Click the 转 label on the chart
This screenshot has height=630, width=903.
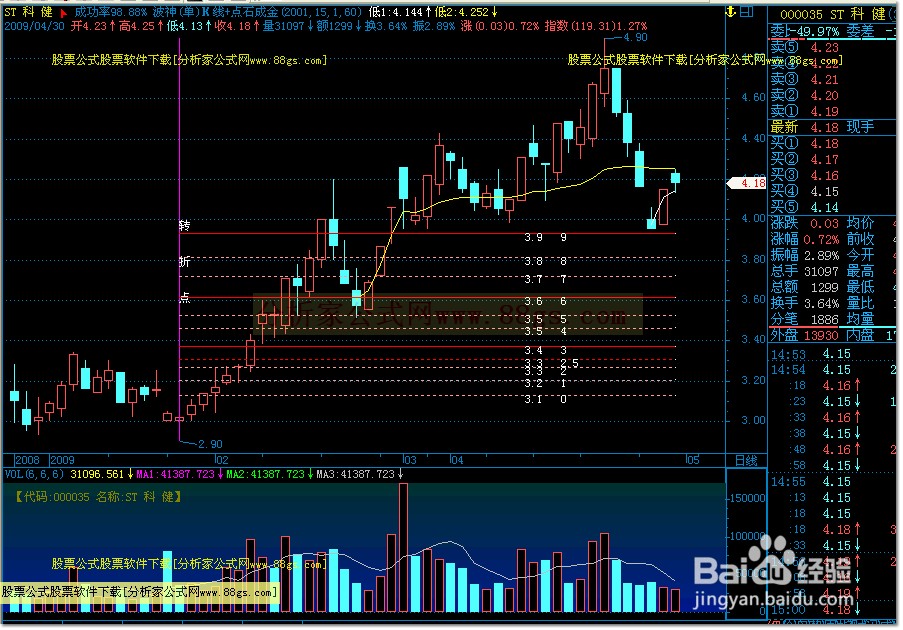[184, 226]
